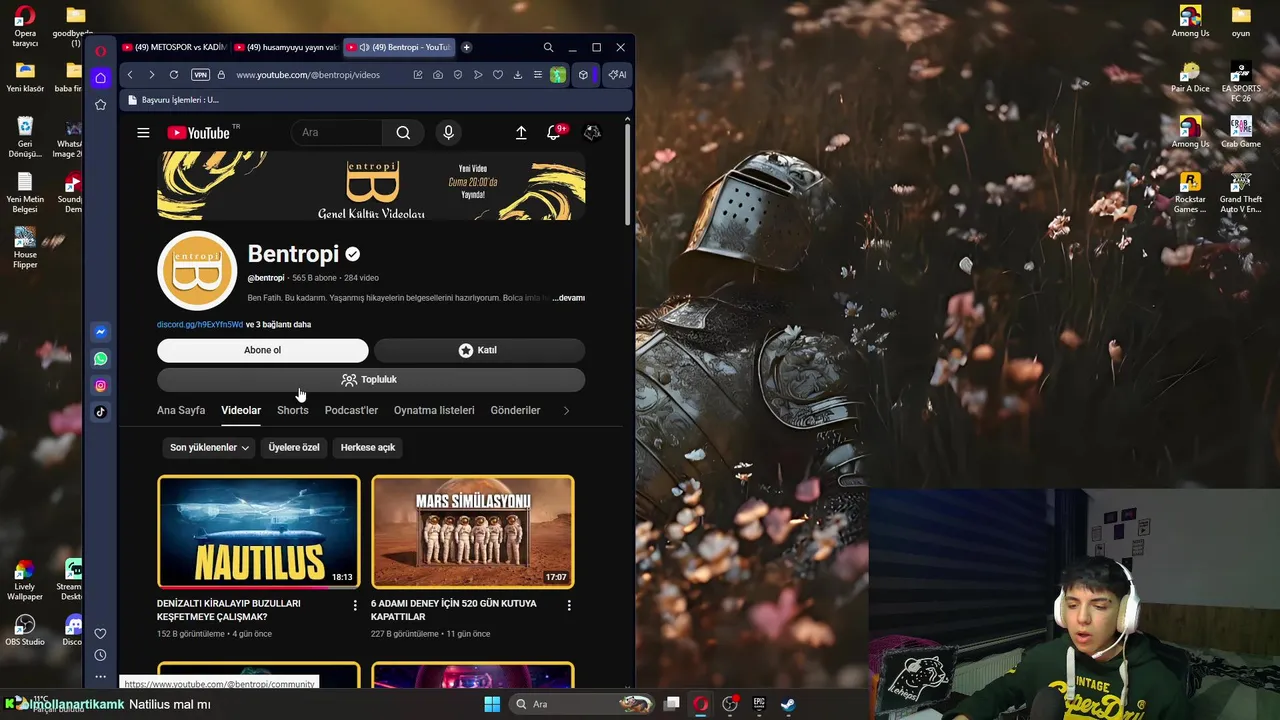Click the NAUTILUS video thumbnail
1280x720 pixels.
coord(259,532)
